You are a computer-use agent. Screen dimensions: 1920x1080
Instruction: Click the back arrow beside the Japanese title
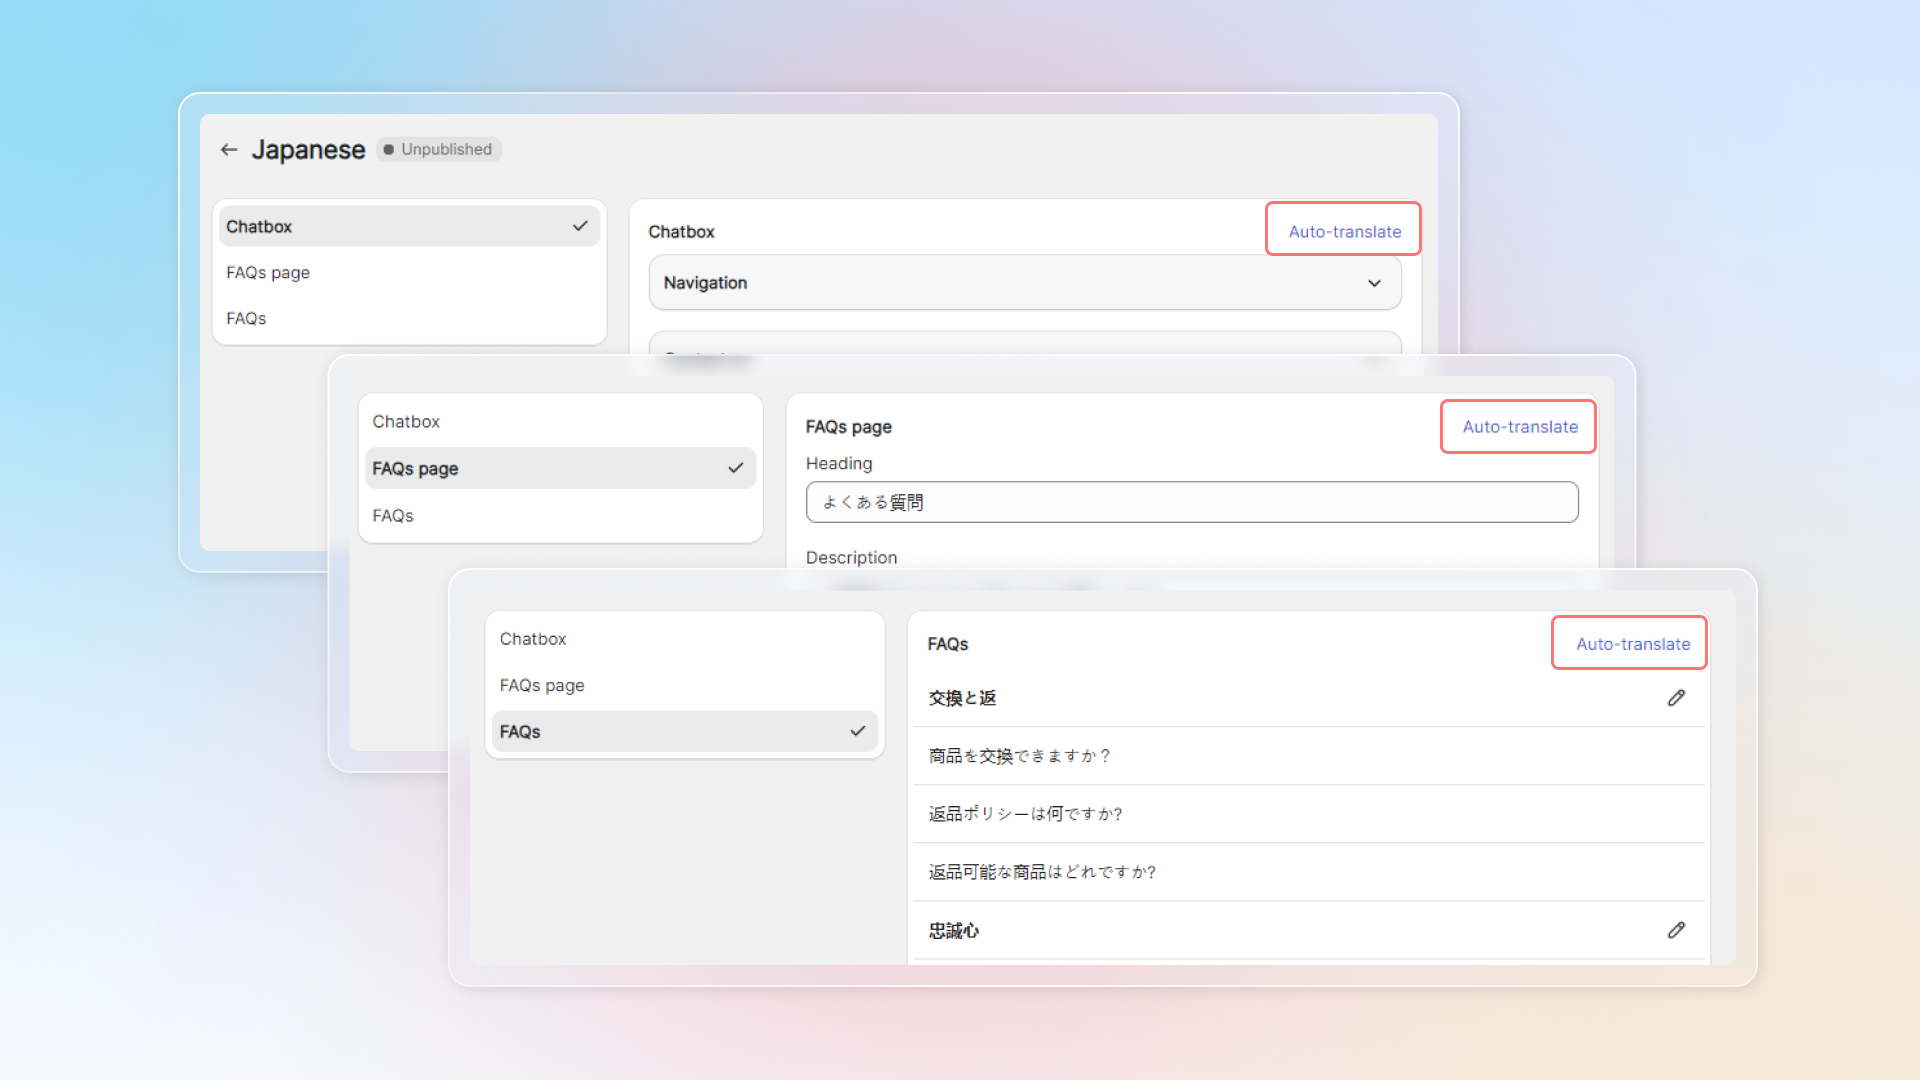(229, 149)
